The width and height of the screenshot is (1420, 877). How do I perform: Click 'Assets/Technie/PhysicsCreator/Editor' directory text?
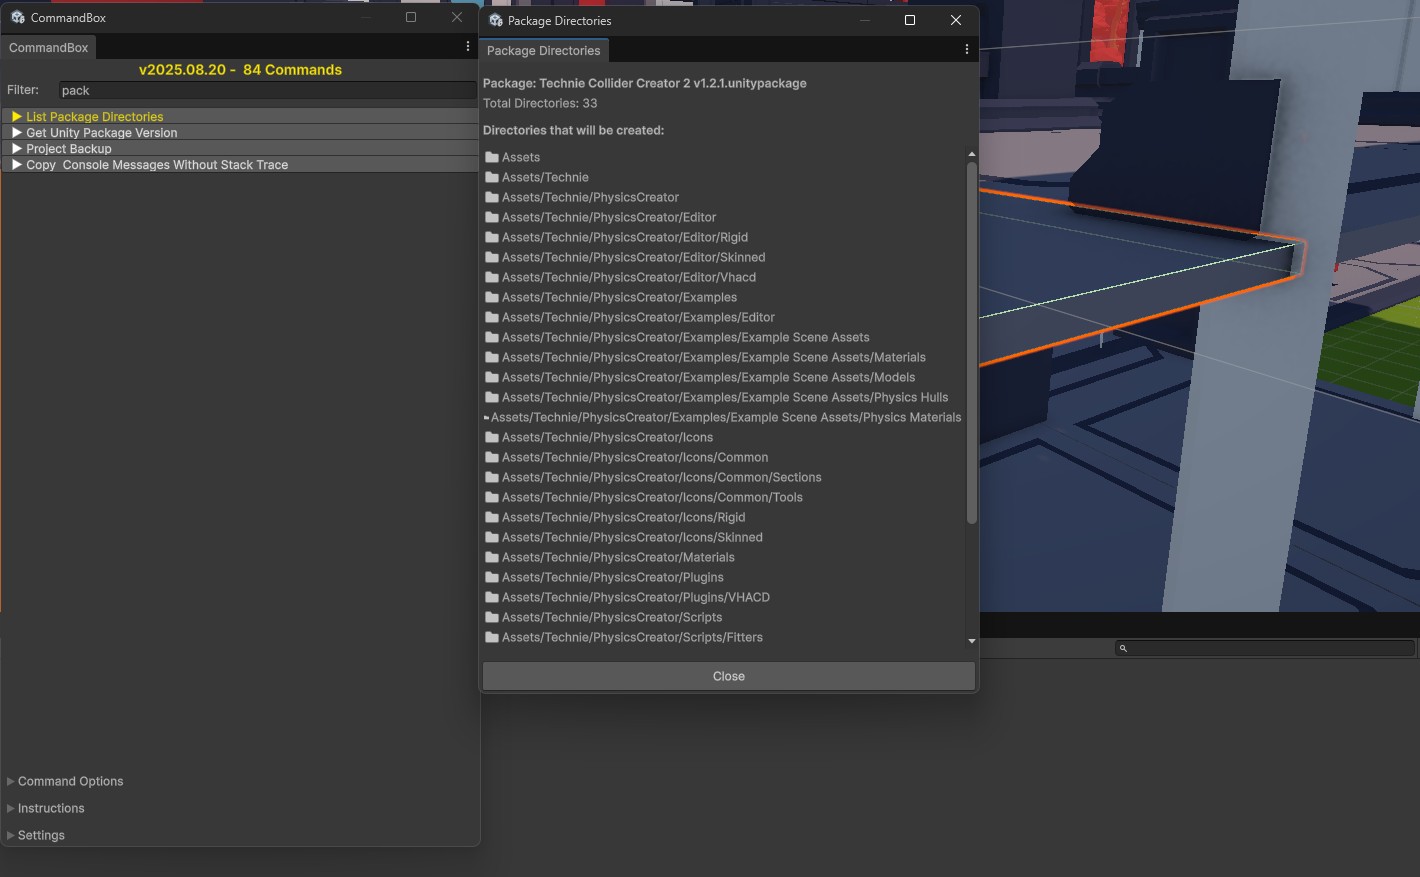point(609,217)
